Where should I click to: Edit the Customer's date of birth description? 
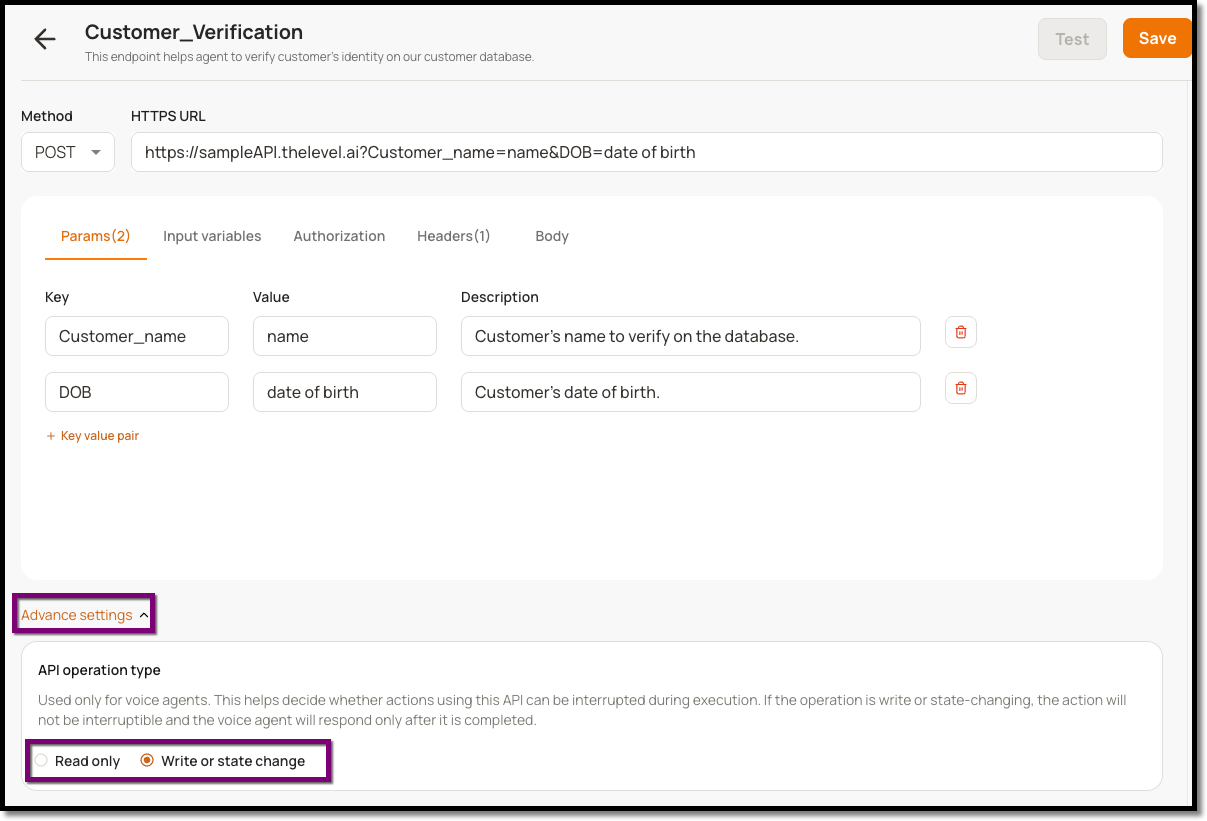(691, 392)
